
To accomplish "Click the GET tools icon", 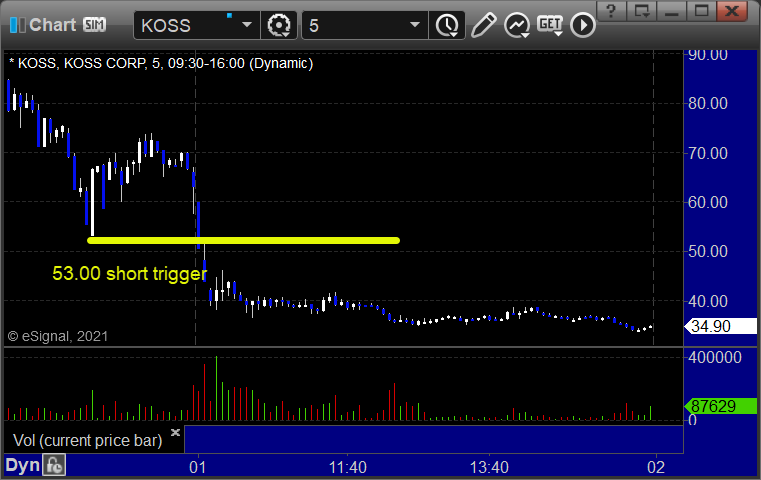I will (550, 25).
